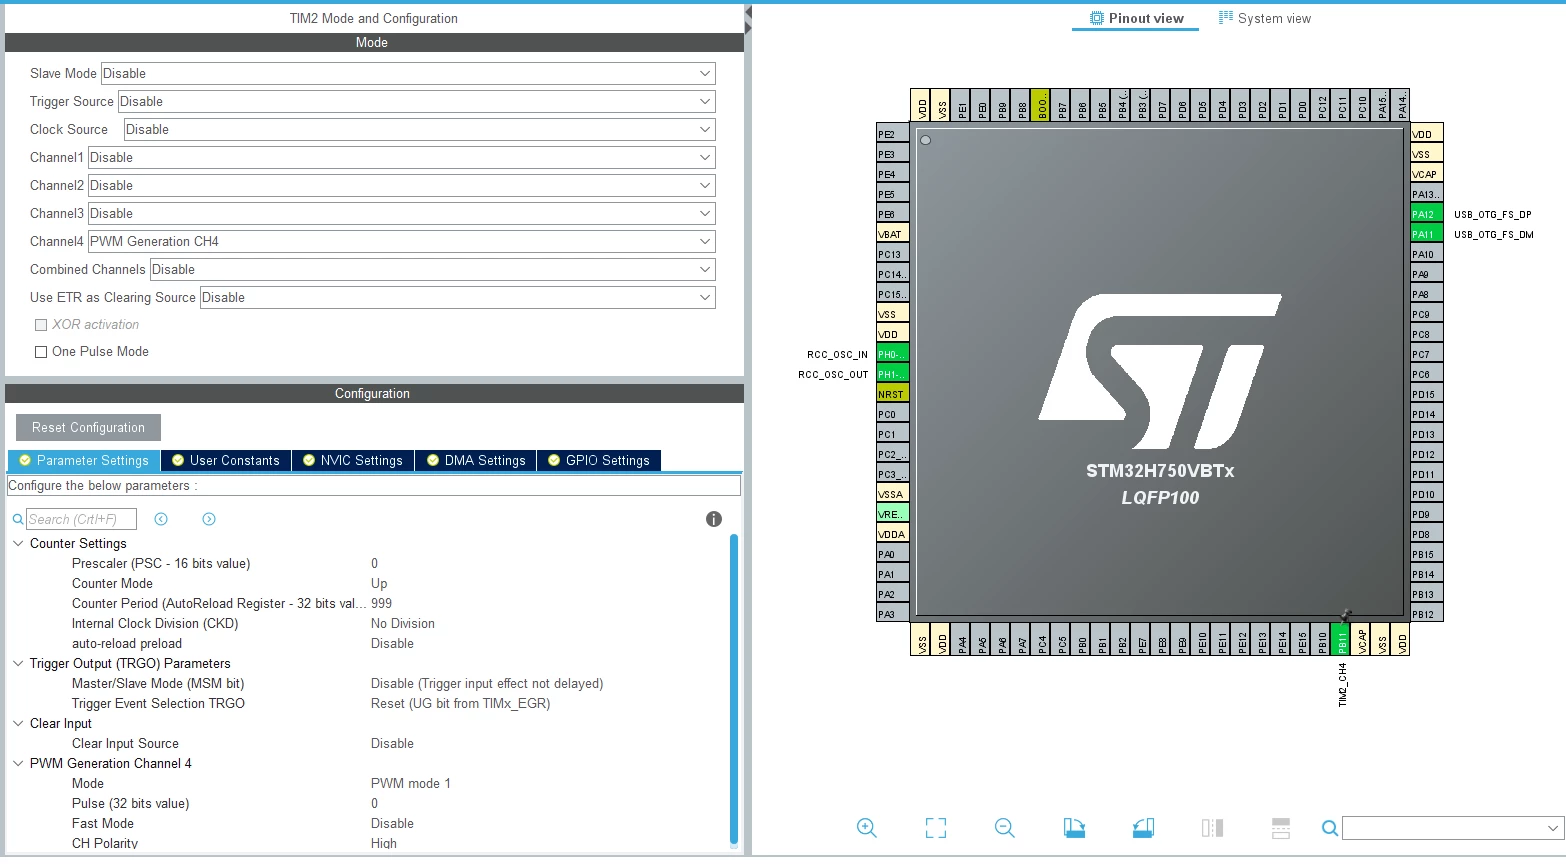Rotate pinout clockwise using the rotate icon

tap(1074, 828)
